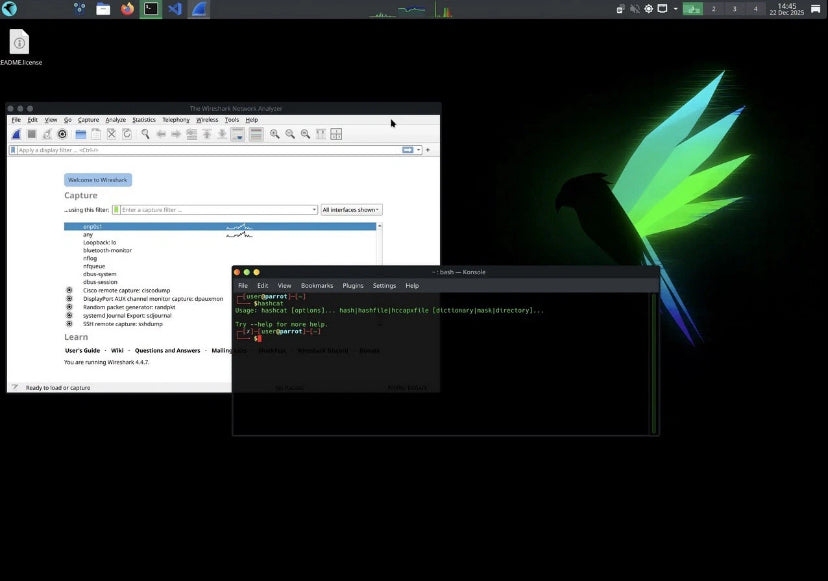Screen dimensions: 828x581
Task: Toggle auto-scroll during live capture icon
Action: click(x=238, y=134)
